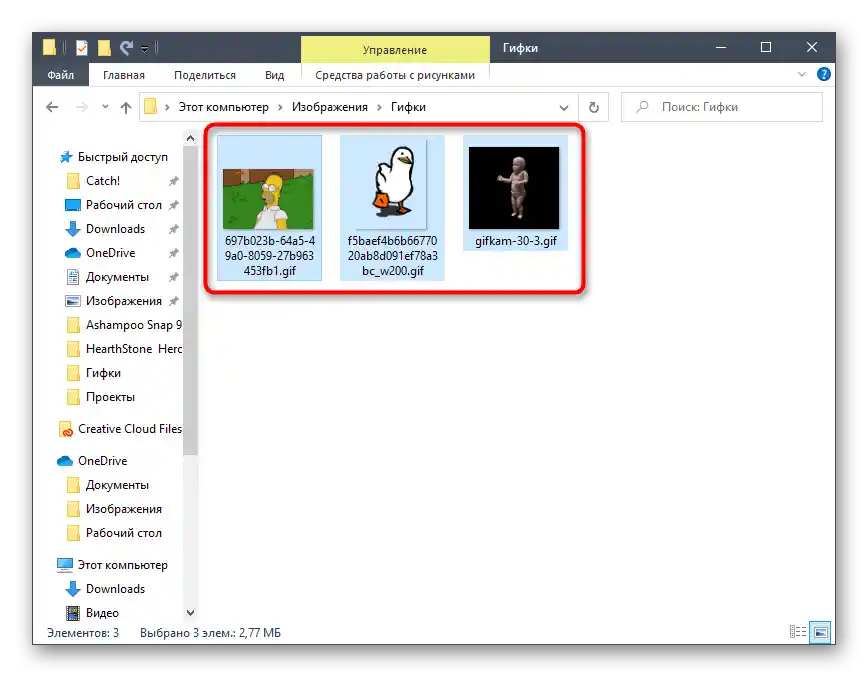Open Рабочий стол under quick access

123,205
